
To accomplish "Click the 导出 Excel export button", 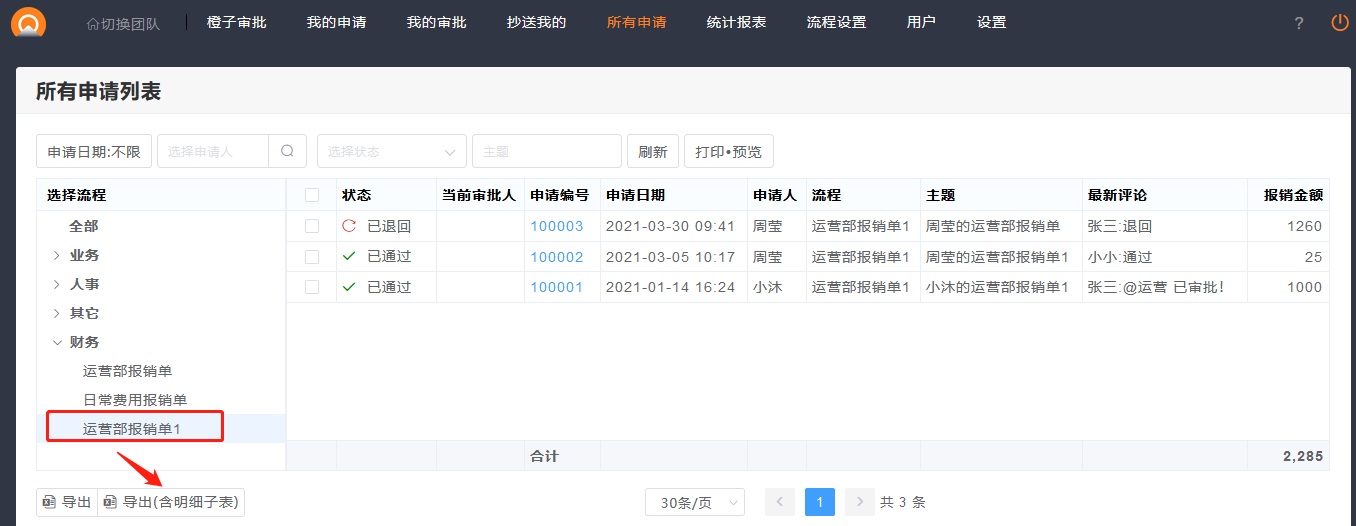I will [x=67, y=502].
